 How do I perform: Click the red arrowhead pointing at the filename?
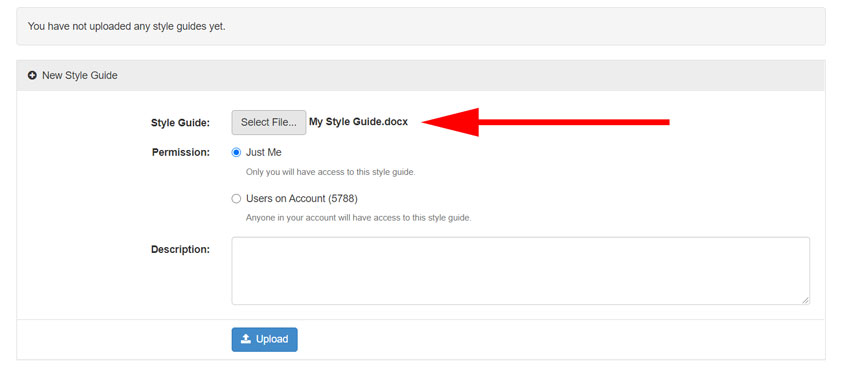pyautogui.click(x=450, y=122)
